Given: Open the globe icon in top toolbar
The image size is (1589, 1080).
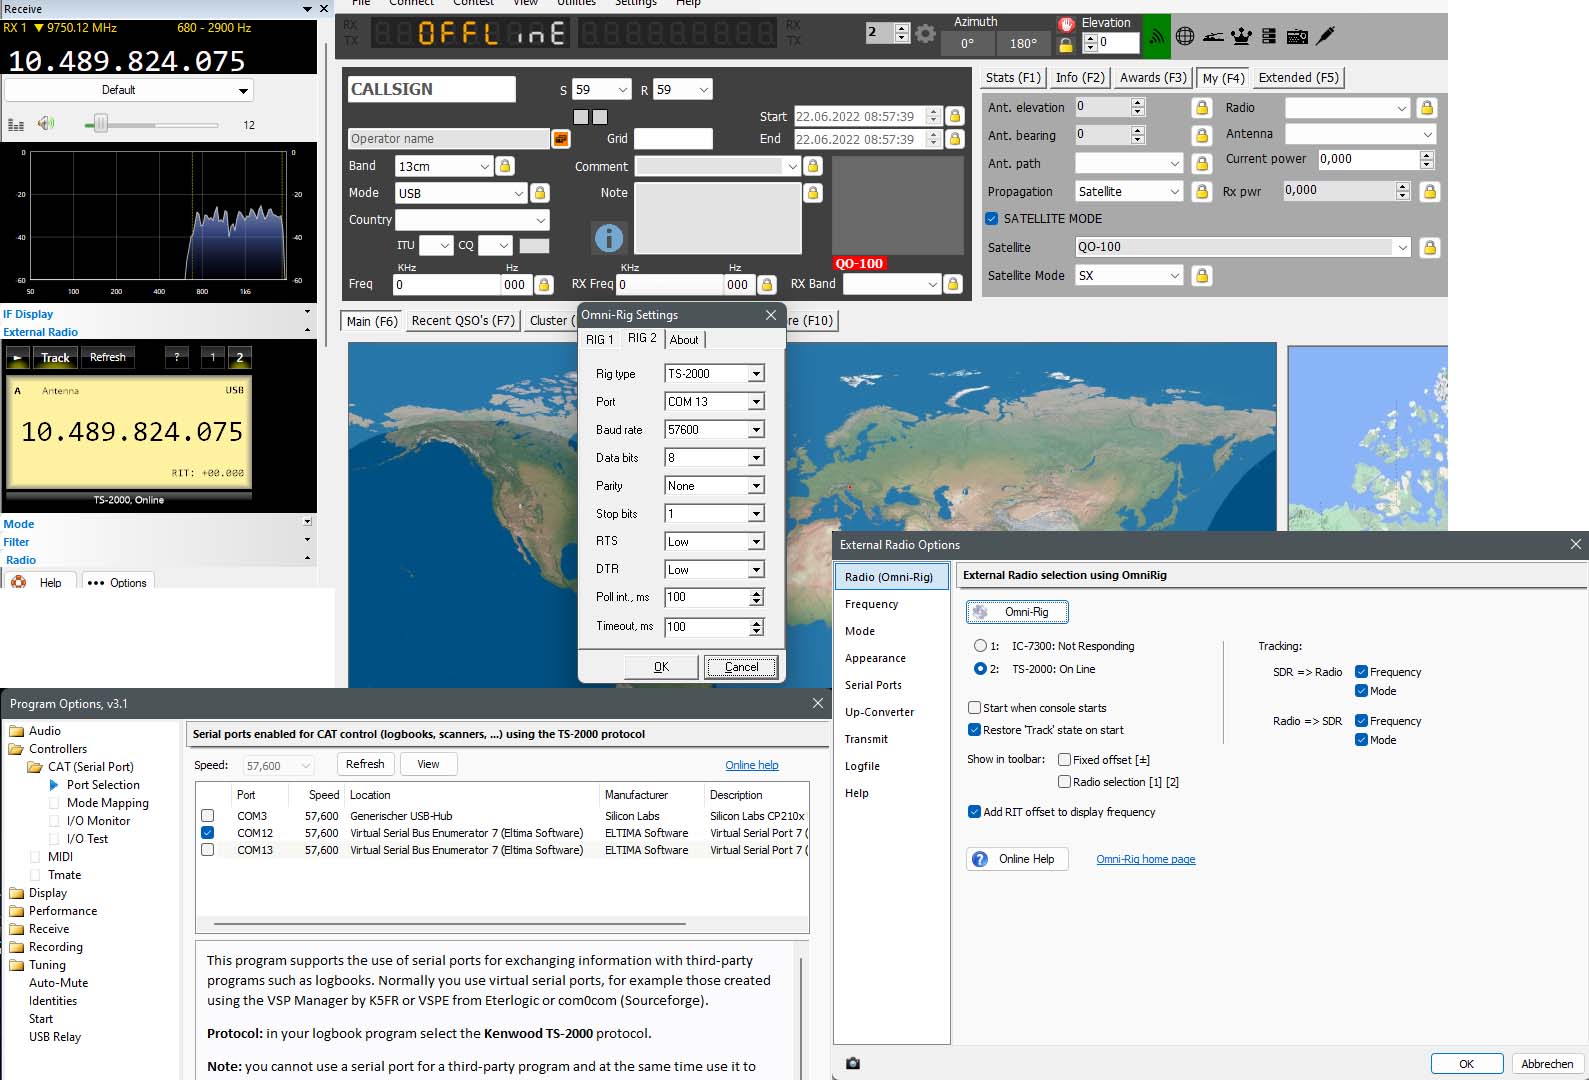Looking at the screenshot, I should [1185, 36].
